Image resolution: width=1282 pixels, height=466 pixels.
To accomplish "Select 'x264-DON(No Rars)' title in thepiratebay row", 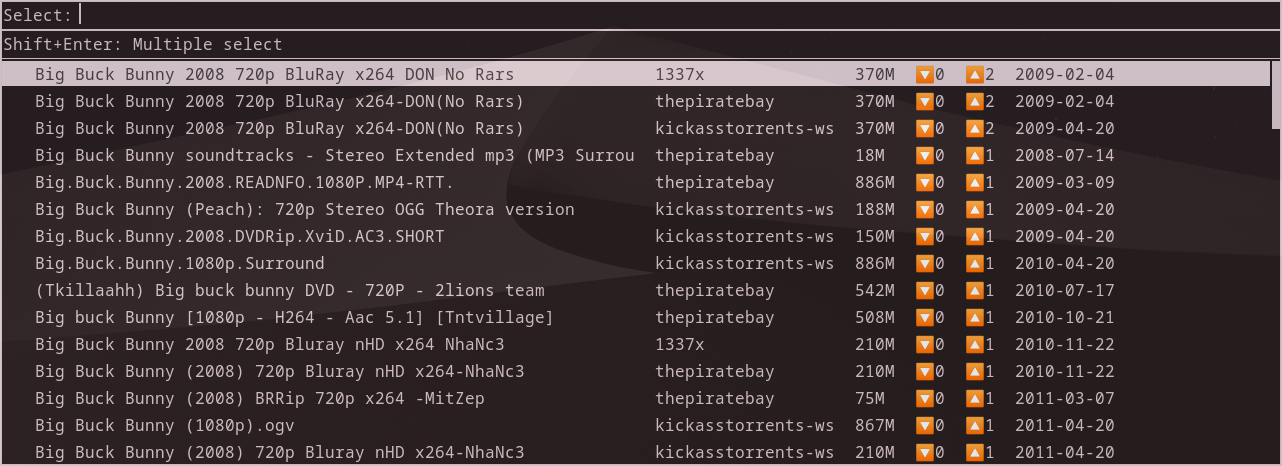I will click(279, 101).
